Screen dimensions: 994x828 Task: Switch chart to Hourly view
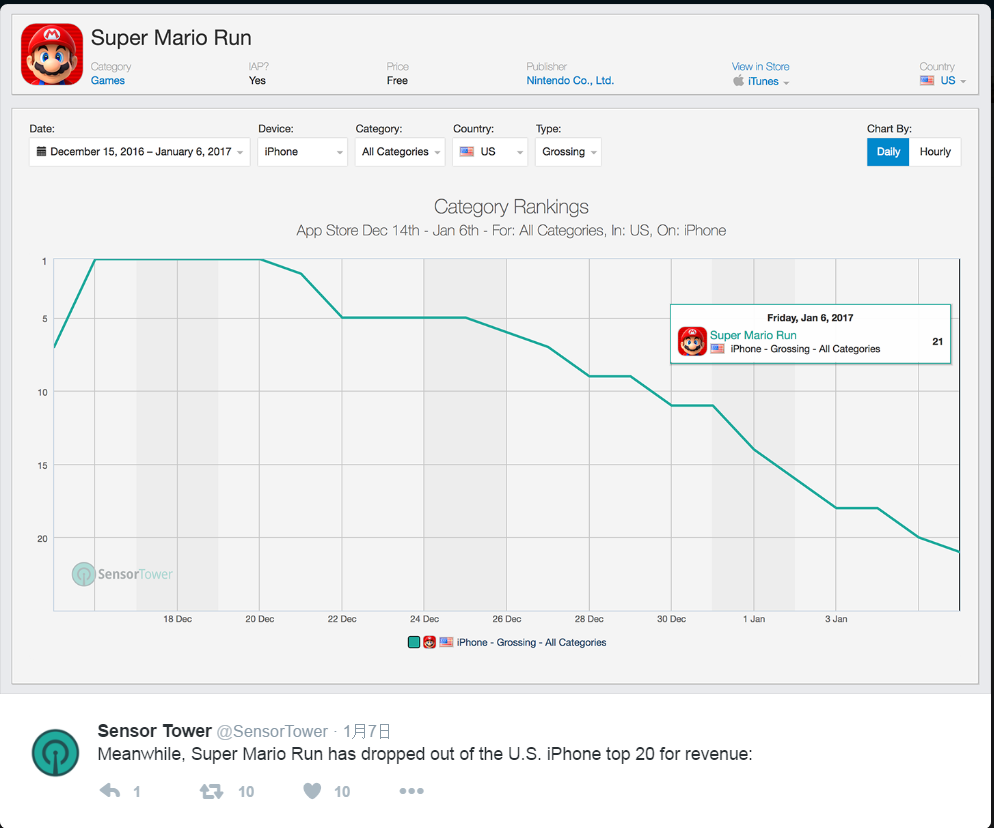[x=935, y=152]
